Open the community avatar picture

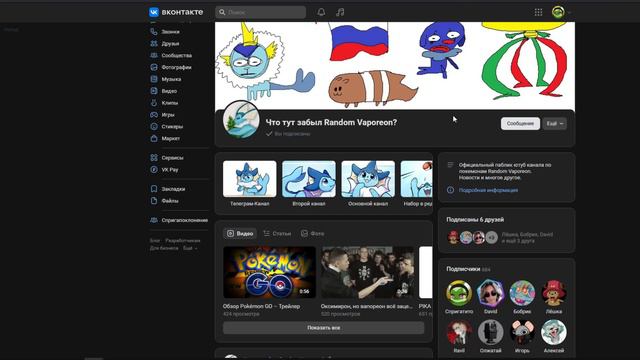pos(241,120)
